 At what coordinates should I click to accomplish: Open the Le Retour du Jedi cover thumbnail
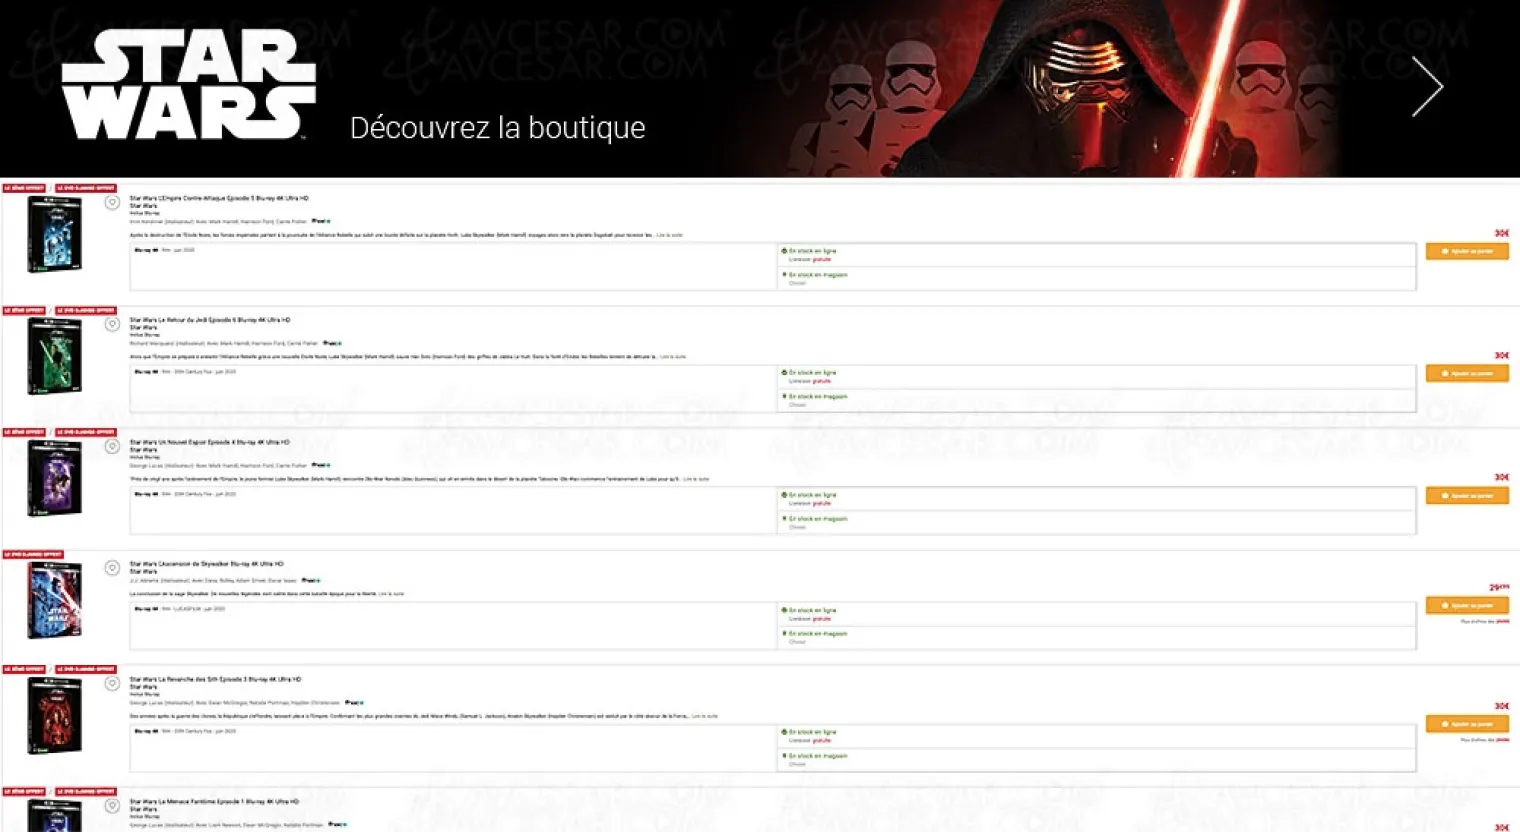pyautogui.click(x=55, y=356)
